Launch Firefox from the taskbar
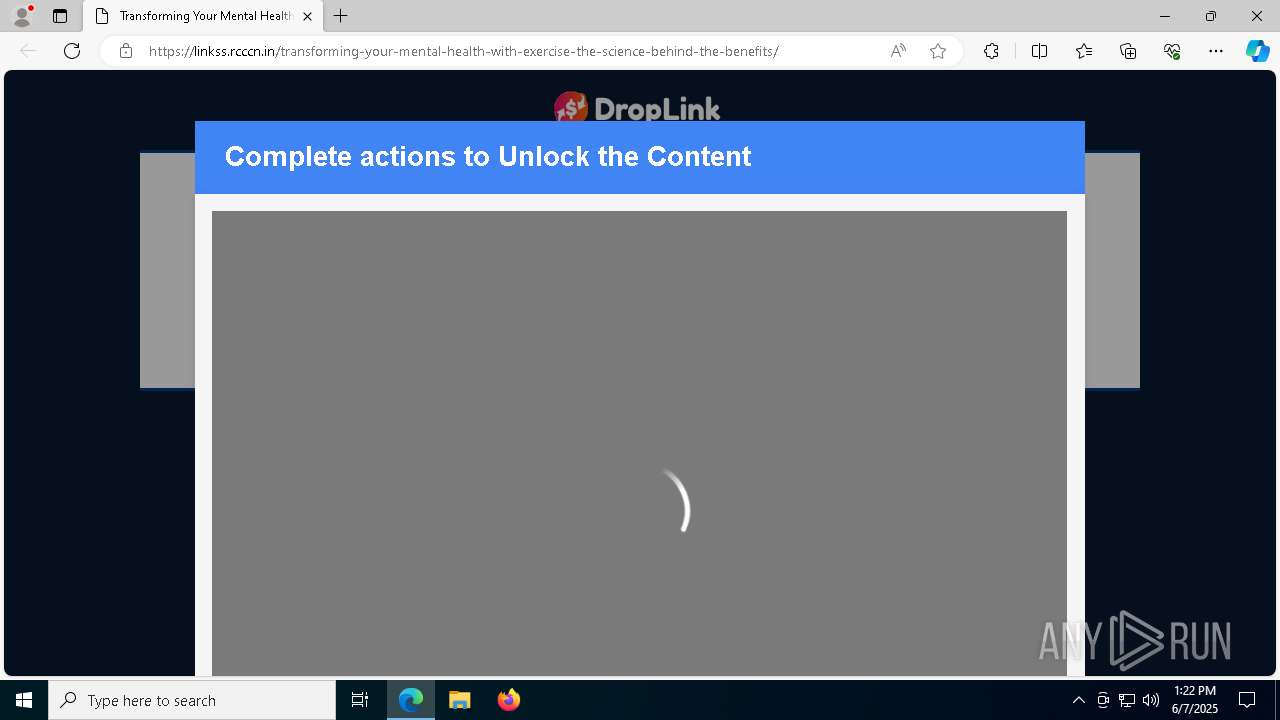Screen dimensions: 1280x720 (x=509, y=700)
